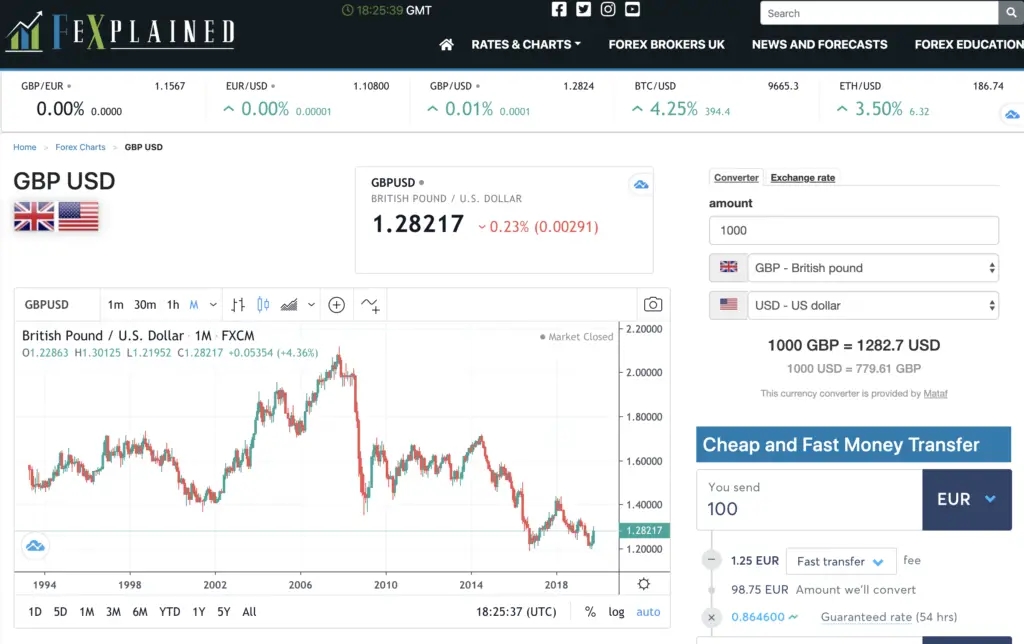Toggle percent scale on chart
1024x644 pixels.
click(590, 612)
